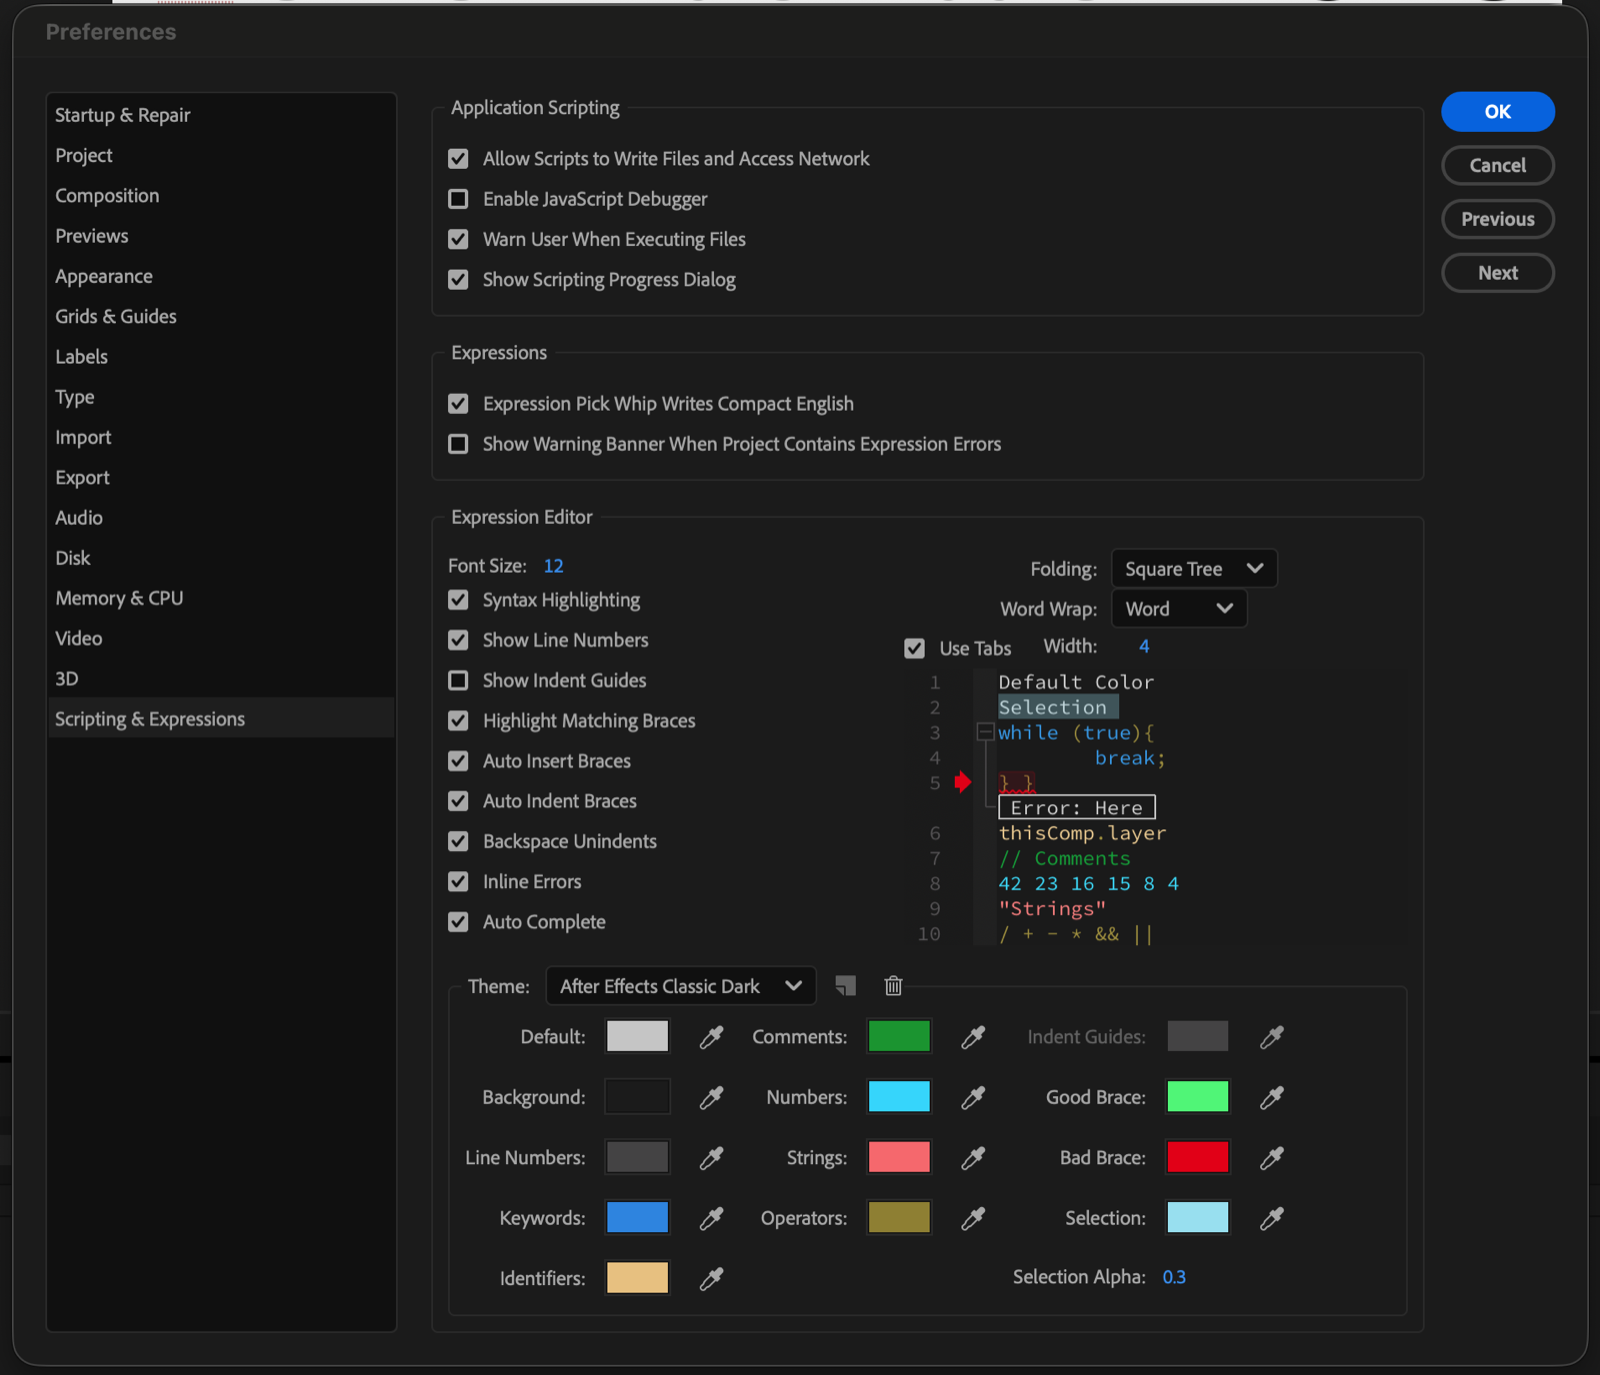This screenshot has width=1600, height=1375.
Task: Click eyedropper for Default color
Action: coord(711,1037)
